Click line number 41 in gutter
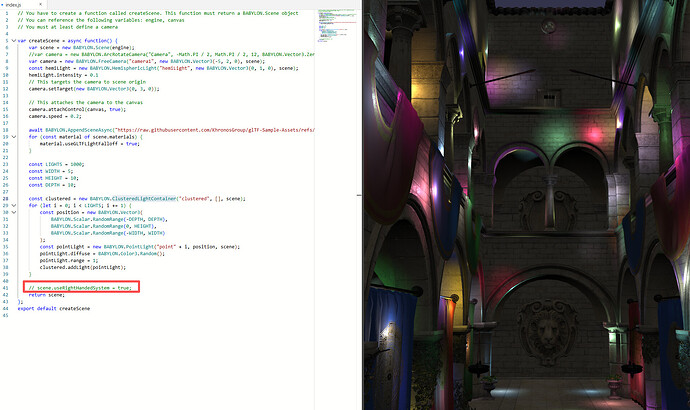 (6, 288)
